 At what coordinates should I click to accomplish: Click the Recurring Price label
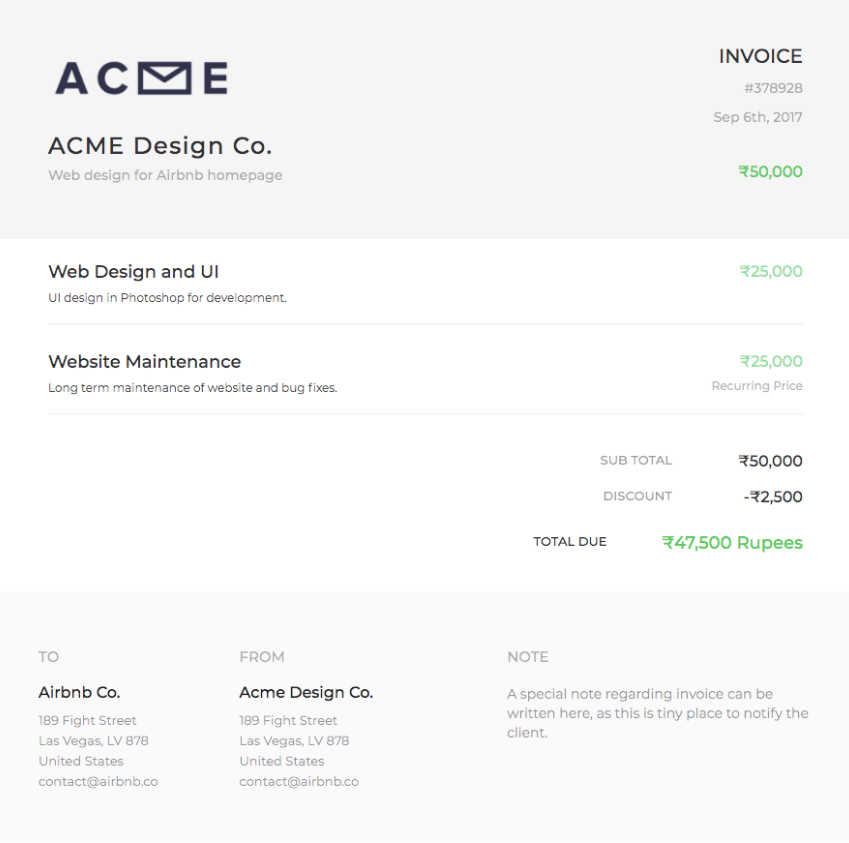(x=757, y=386)
